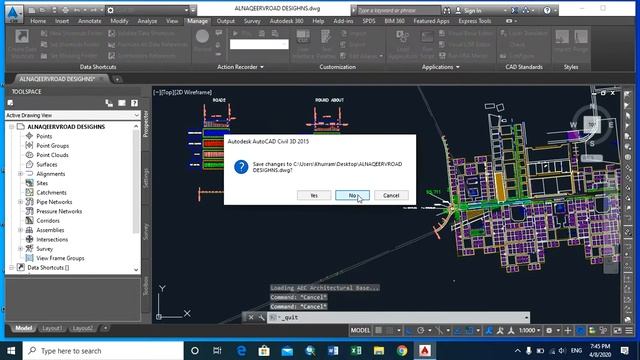The height and width of the screenshot is (360, 640).
Task: Select the Surfaces icon in the tree
Action: 29,164
